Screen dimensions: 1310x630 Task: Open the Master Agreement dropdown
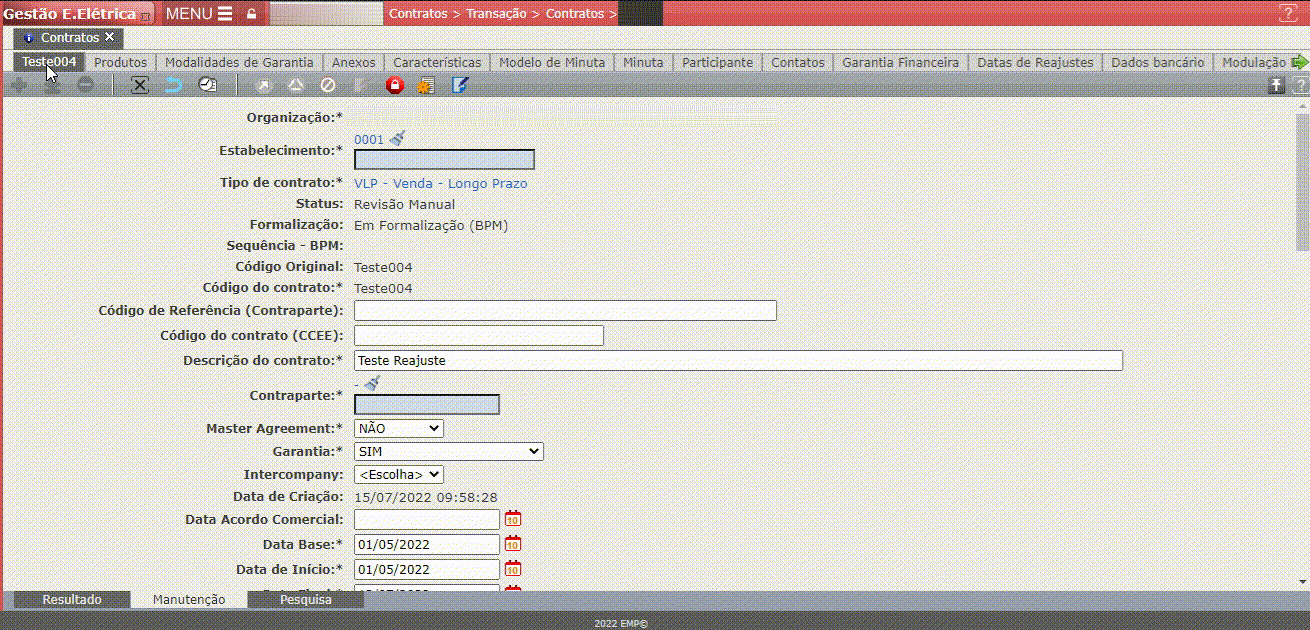coord(398,428)
